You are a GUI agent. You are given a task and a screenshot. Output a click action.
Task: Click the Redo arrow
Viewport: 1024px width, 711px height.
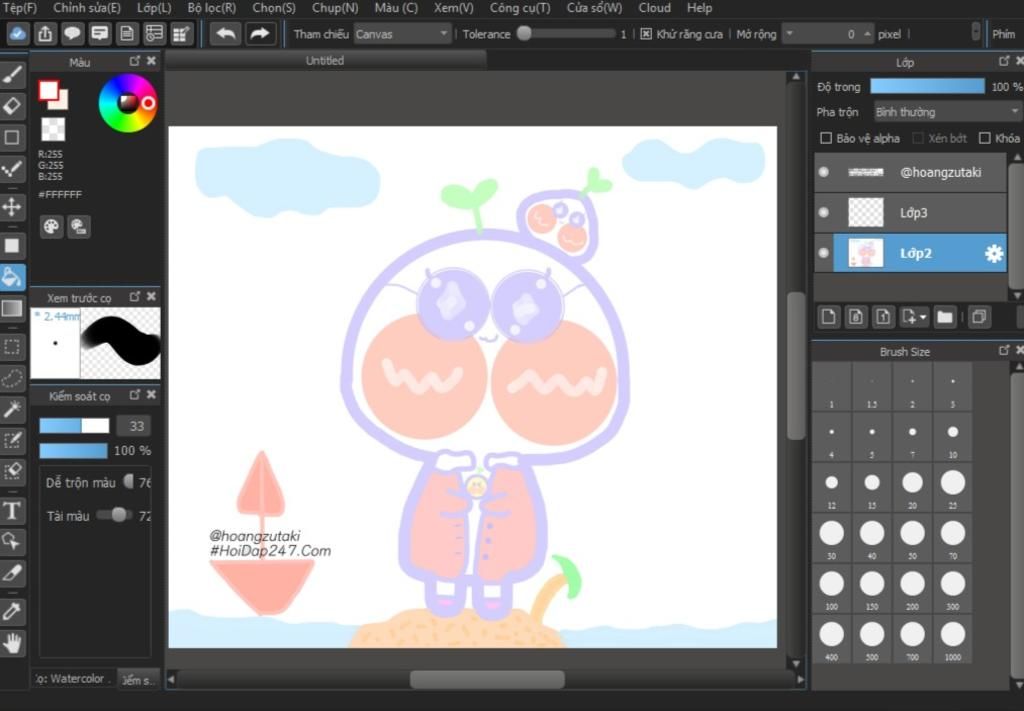coord(260,34)
